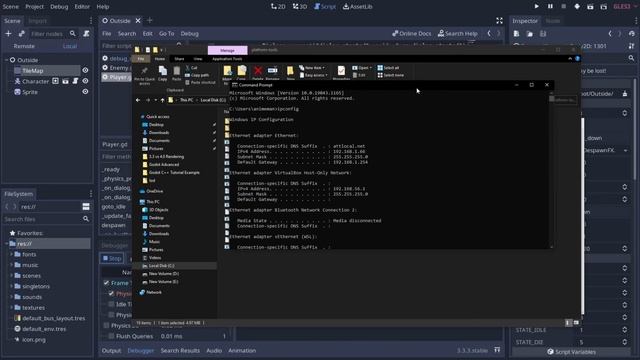The width and height of the screenshot is (640, 360).
Task: Pause the running Godot scene
Action: pyautogui.click(x=550, y=7)
